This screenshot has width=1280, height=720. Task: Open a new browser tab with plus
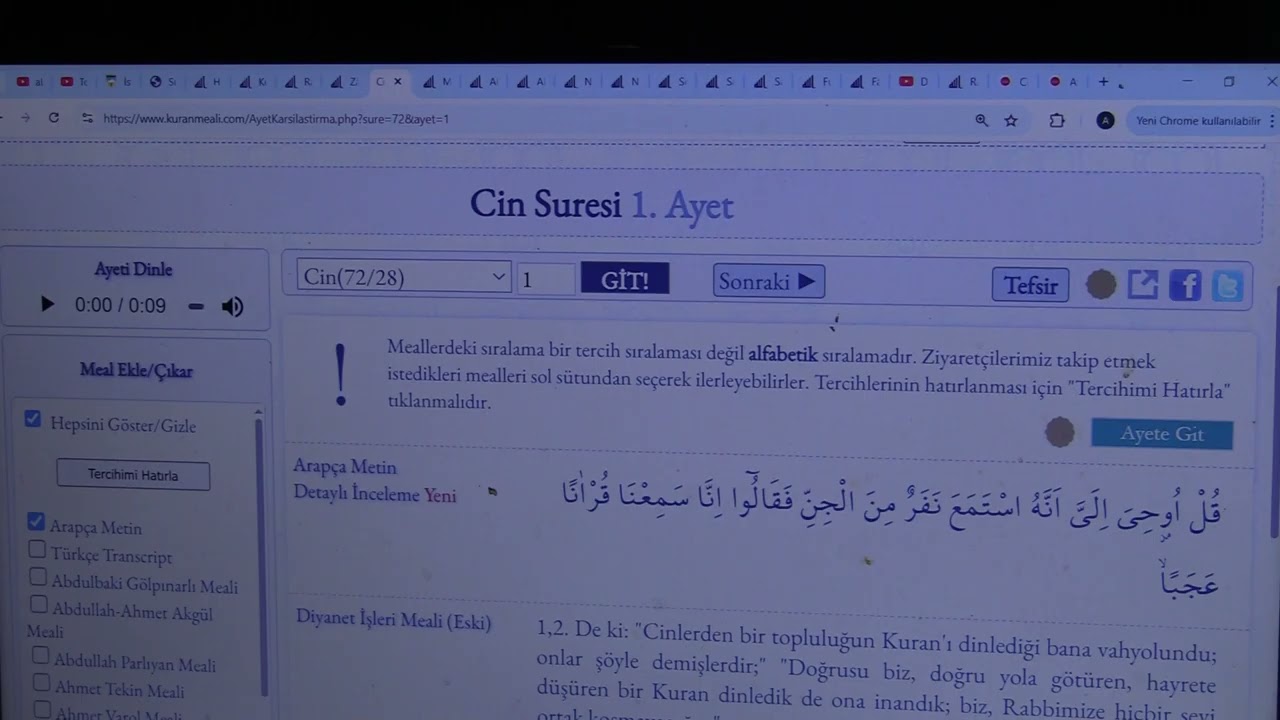(1104, 82)
